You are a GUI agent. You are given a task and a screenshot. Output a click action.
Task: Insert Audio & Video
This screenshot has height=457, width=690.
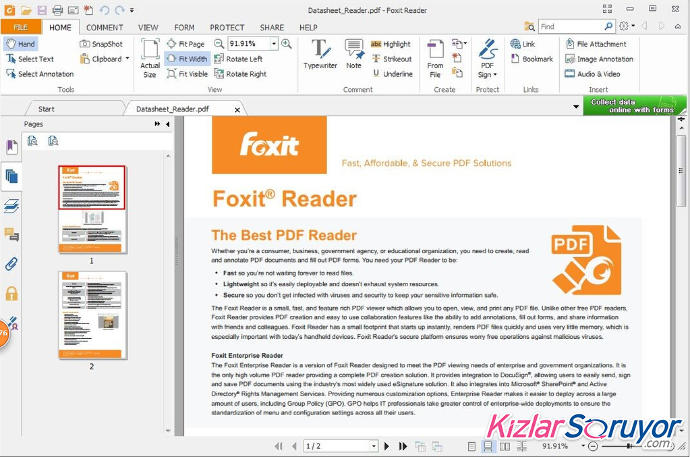(x=593, y=74)
